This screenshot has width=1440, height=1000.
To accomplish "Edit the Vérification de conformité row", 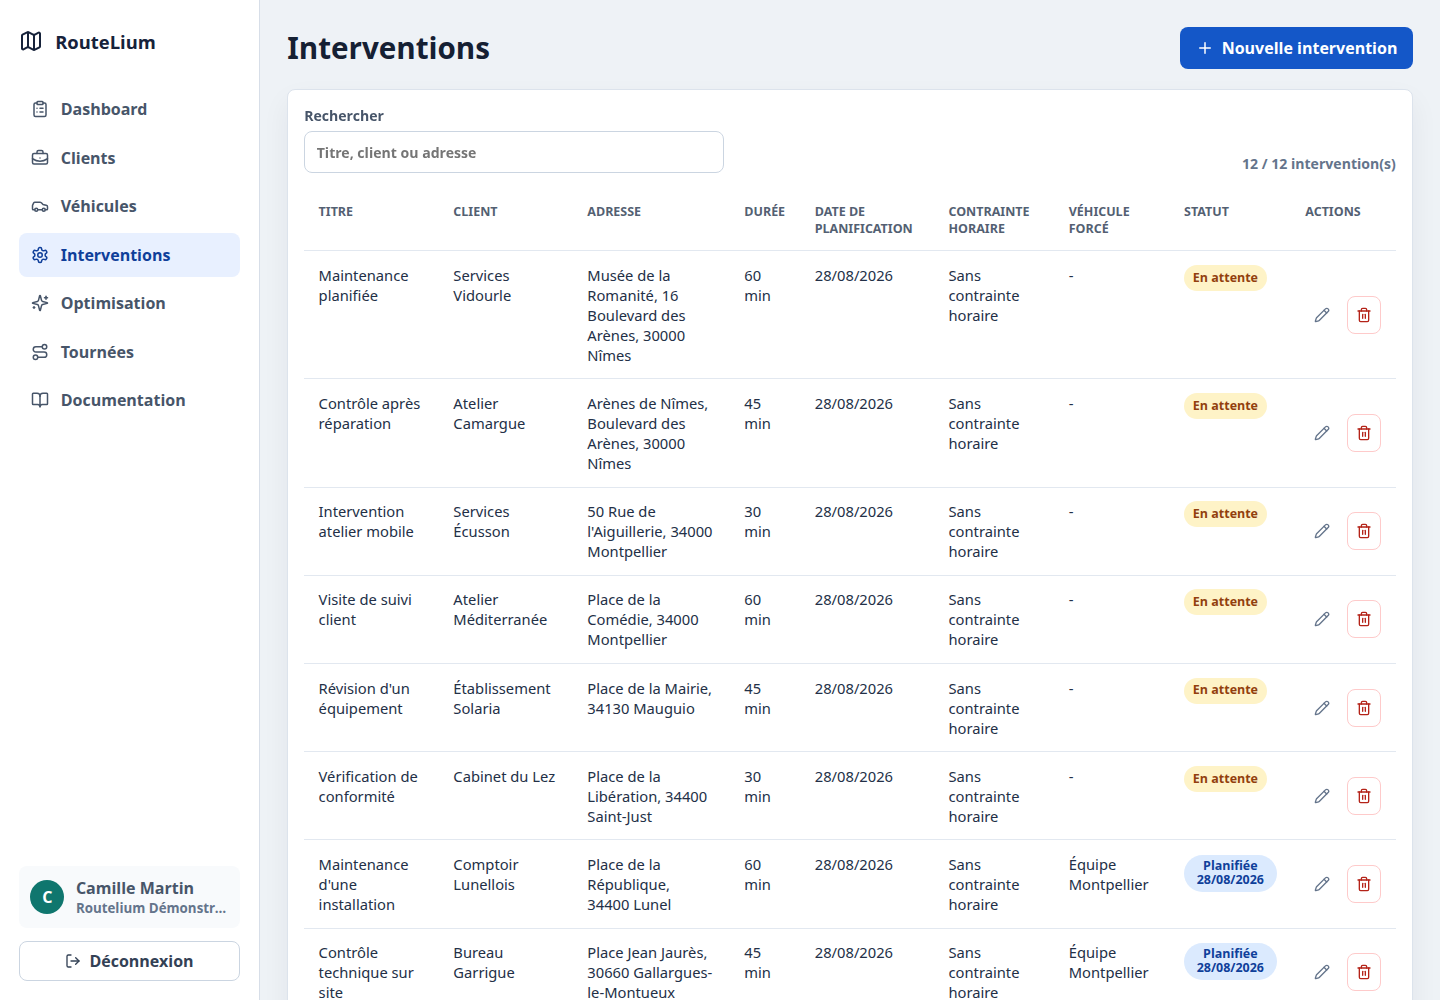I will point(1322,796).
